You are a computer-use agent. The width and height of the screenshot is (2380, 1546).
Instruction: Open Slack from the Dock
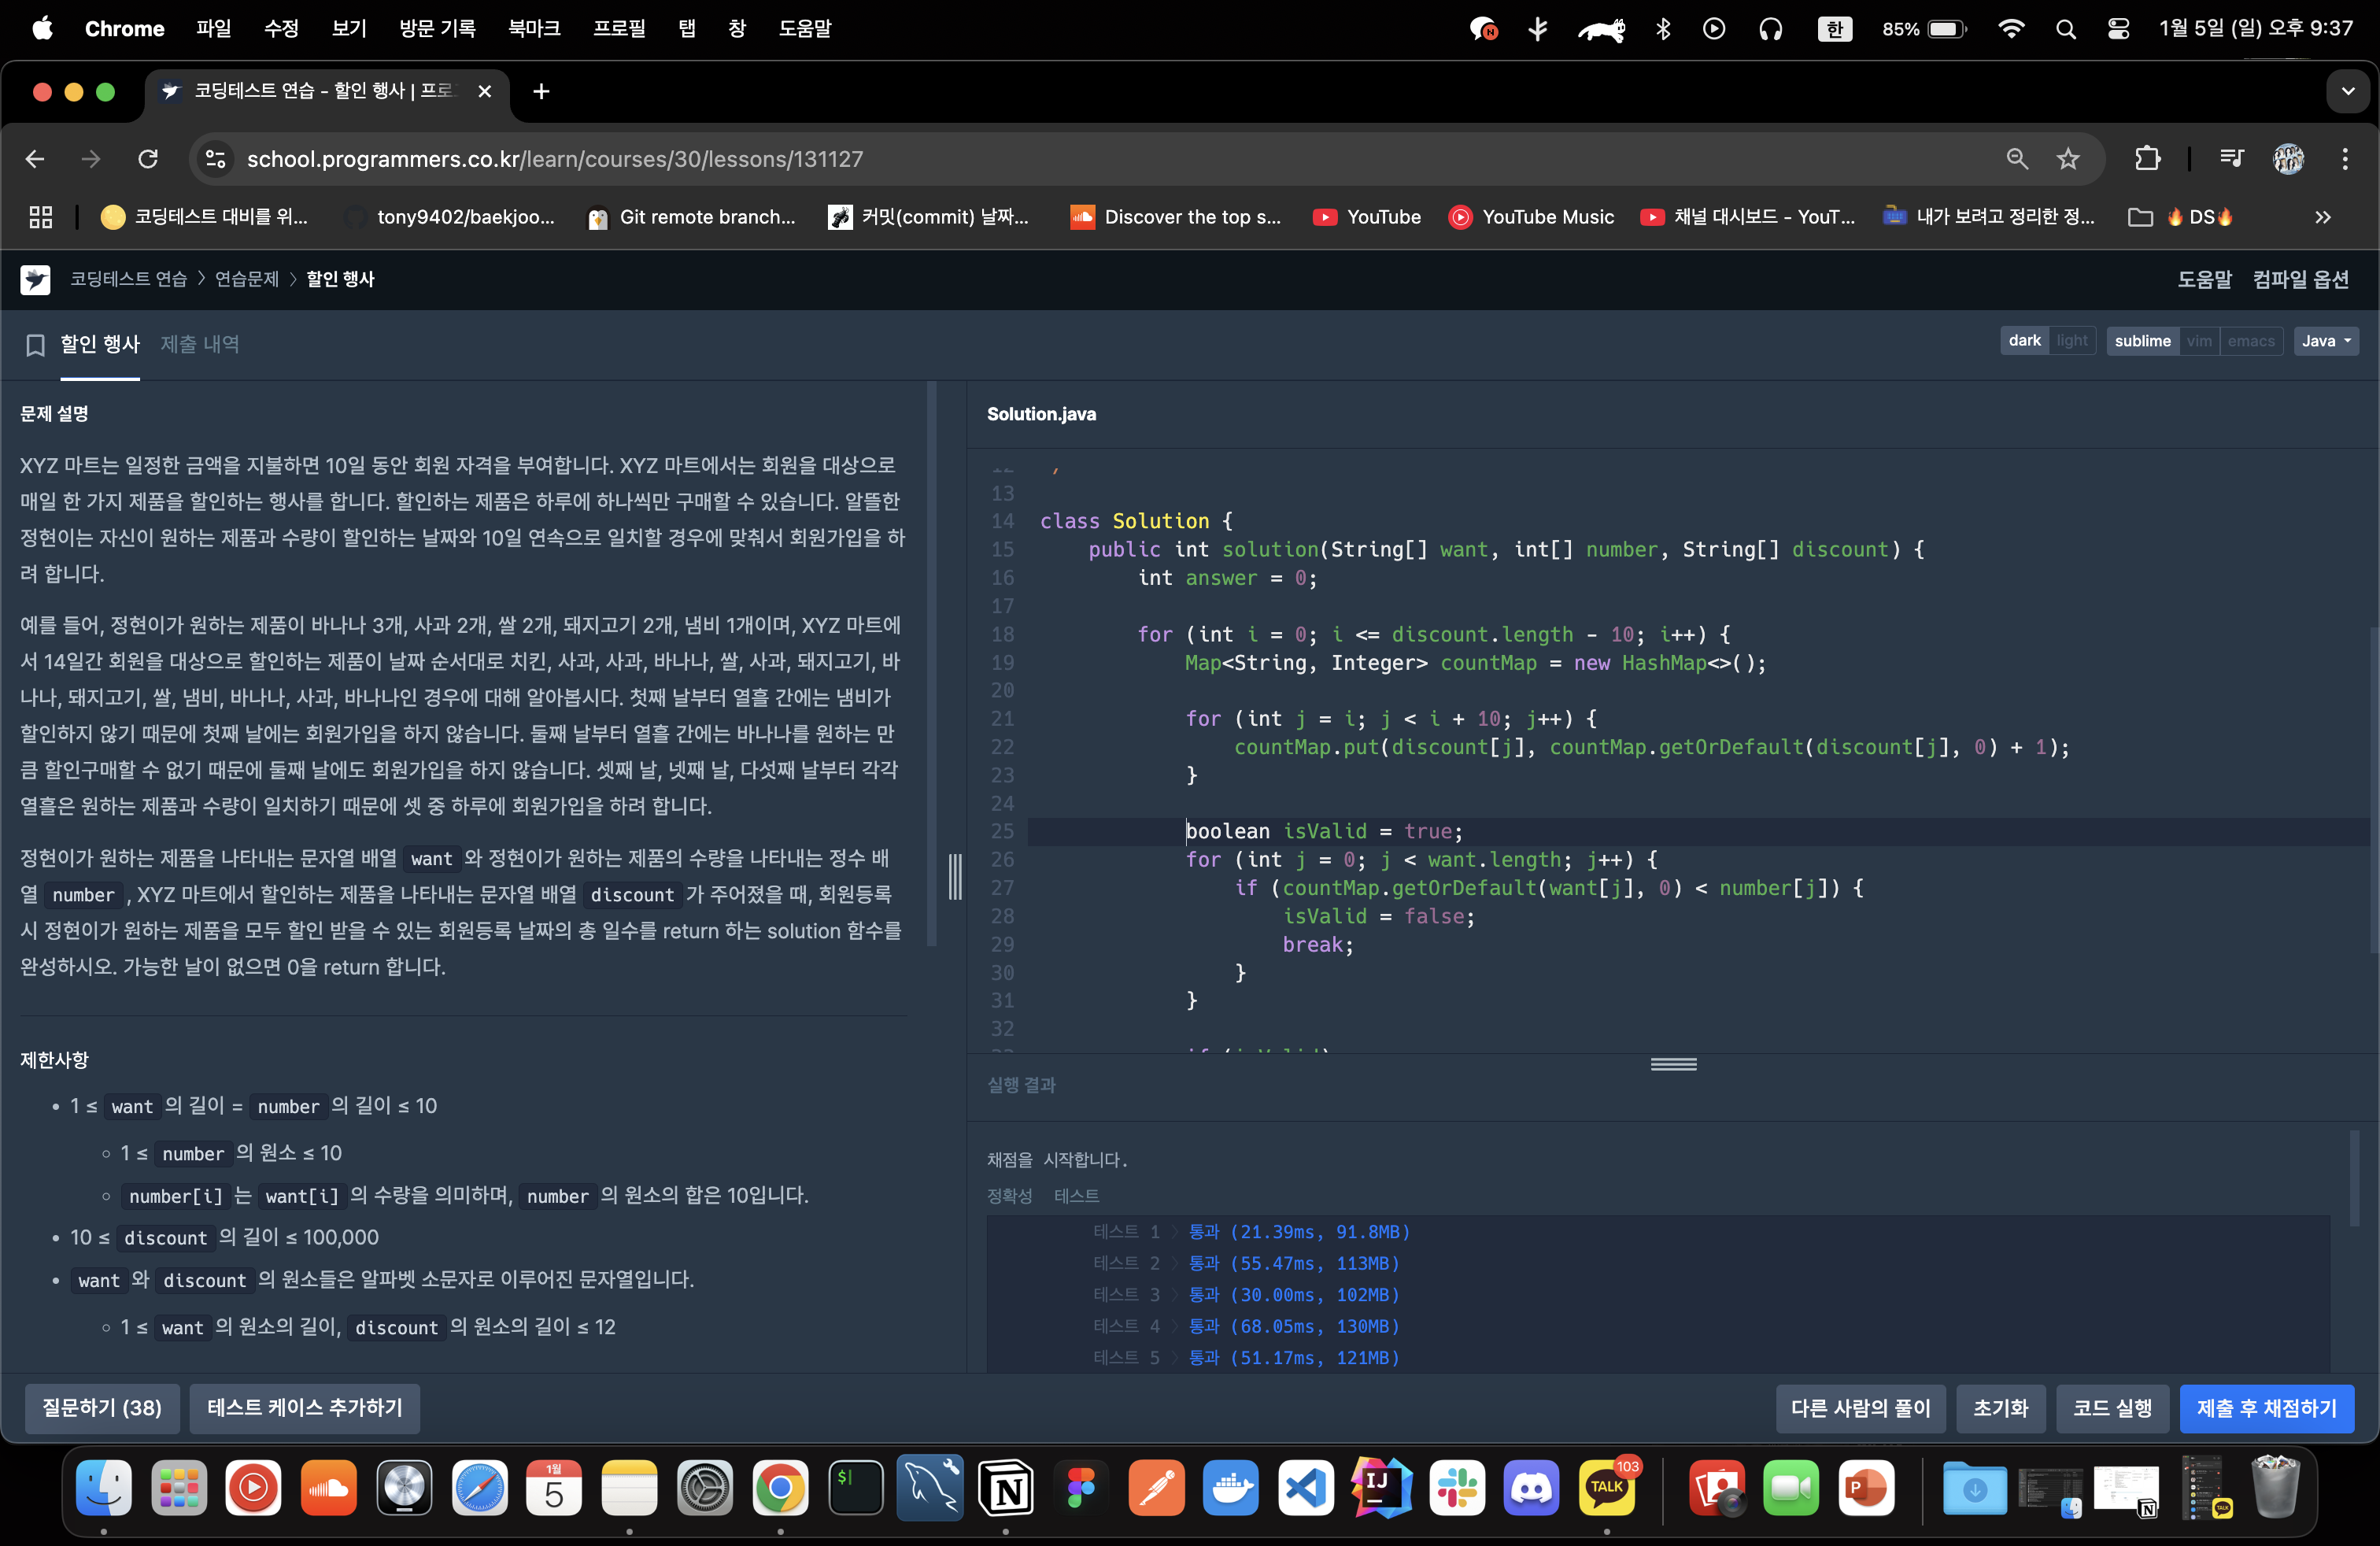click(x=1457, y=1488)
